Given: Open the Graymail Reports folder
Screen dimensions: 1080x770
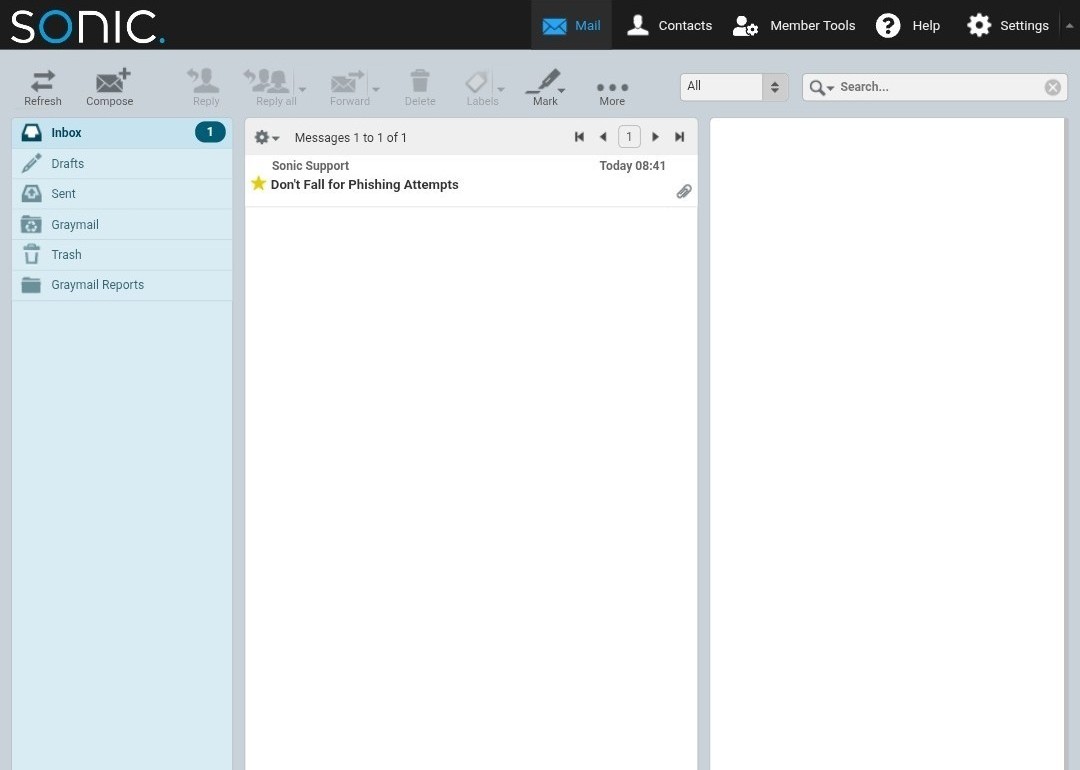Looking at the screenshot, I should click(122, 285).
